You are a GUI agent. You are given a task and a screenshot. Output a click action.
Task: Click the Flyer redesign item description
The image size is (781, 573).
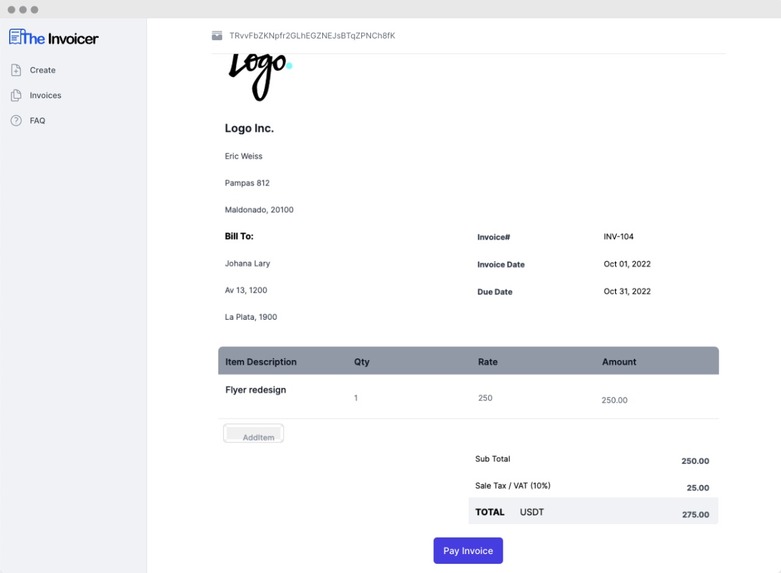coord(256,390)
